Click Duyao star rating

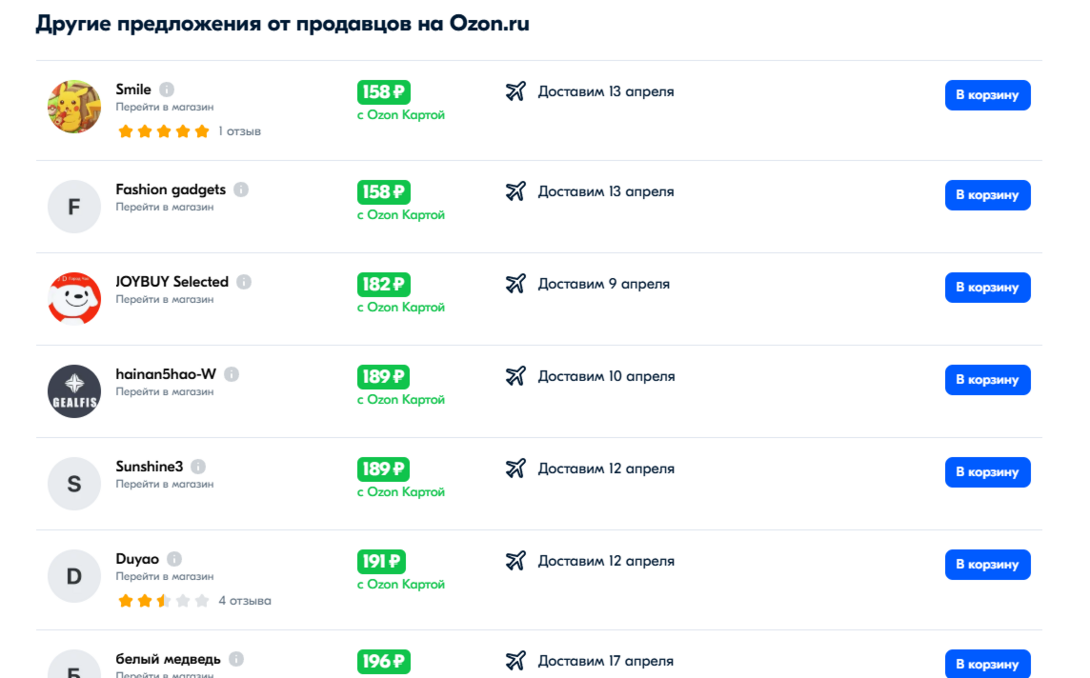(163, 601)
